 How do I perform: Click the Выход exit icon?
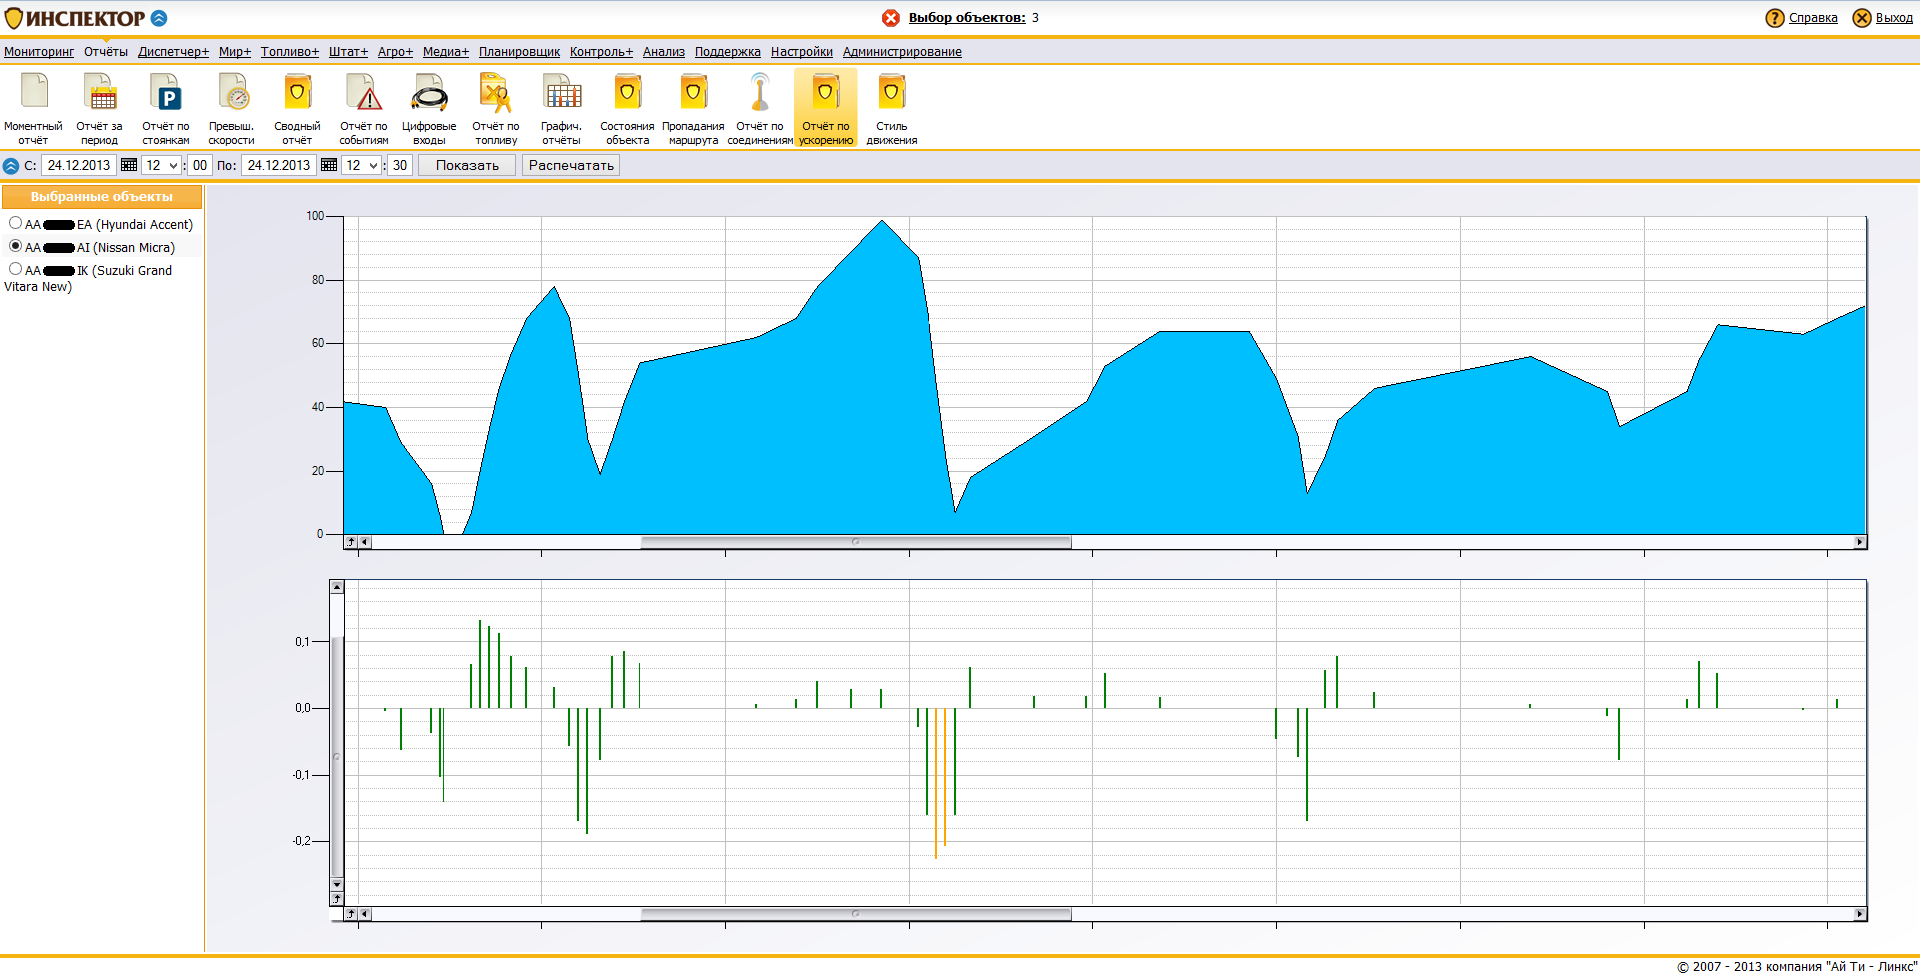1862,18
